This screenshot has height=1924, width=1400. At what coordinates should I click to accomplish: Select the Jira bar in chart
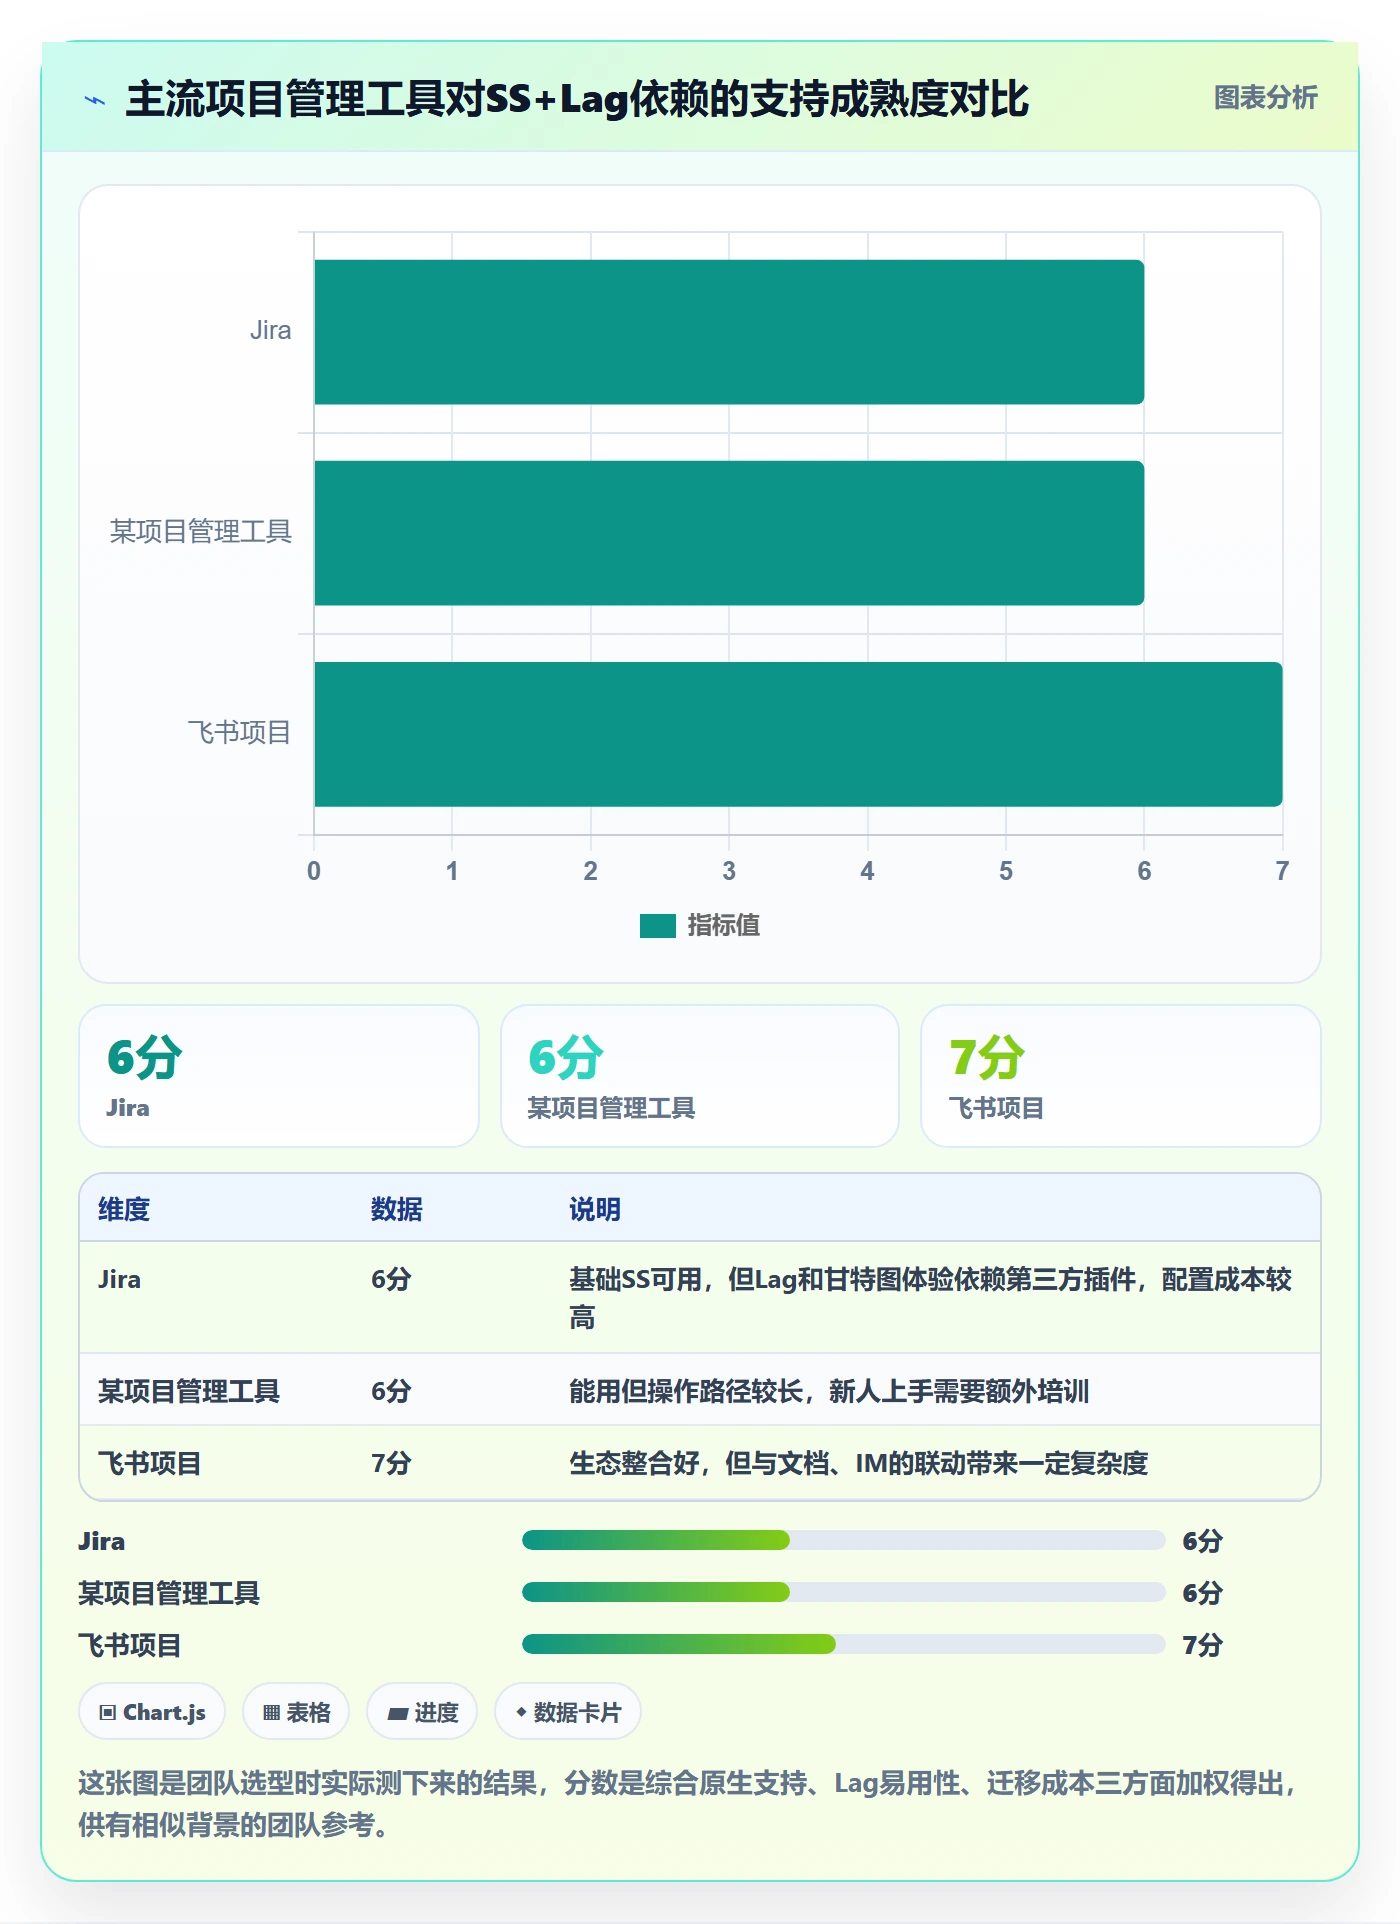click(729, 332)
